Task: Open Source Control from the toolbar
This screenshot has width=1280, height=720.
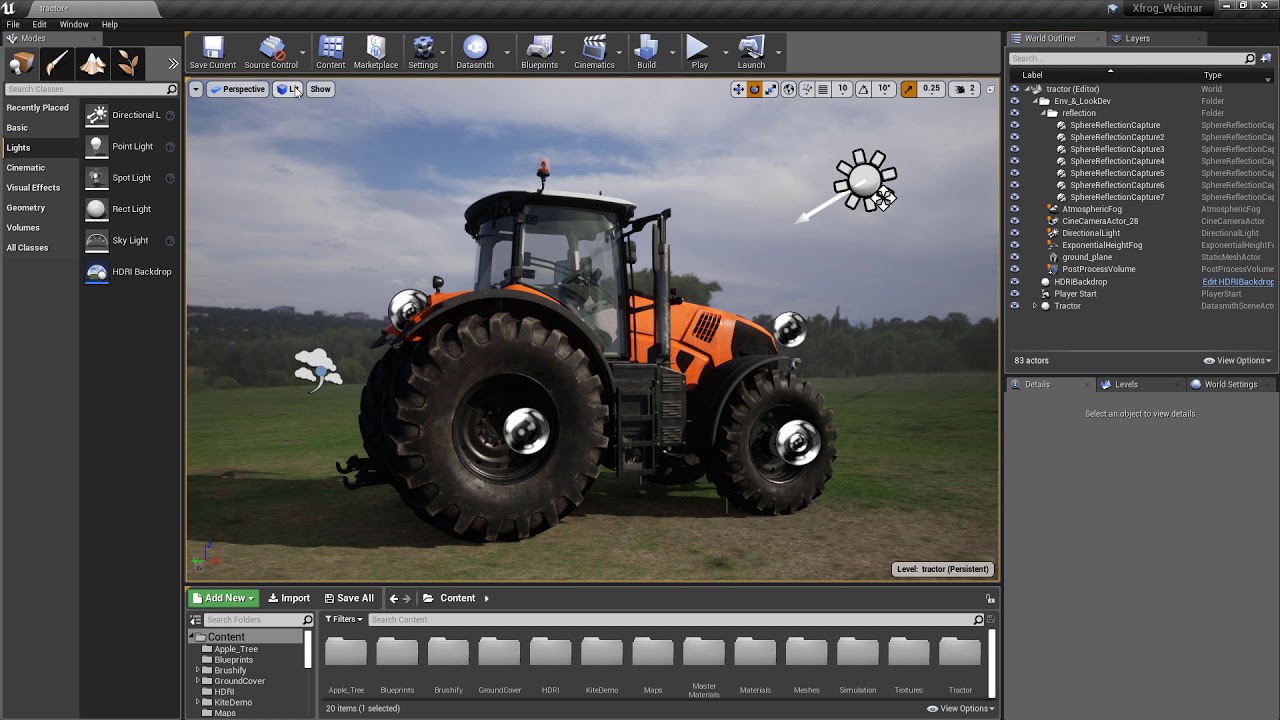Action: coord(271,47)
